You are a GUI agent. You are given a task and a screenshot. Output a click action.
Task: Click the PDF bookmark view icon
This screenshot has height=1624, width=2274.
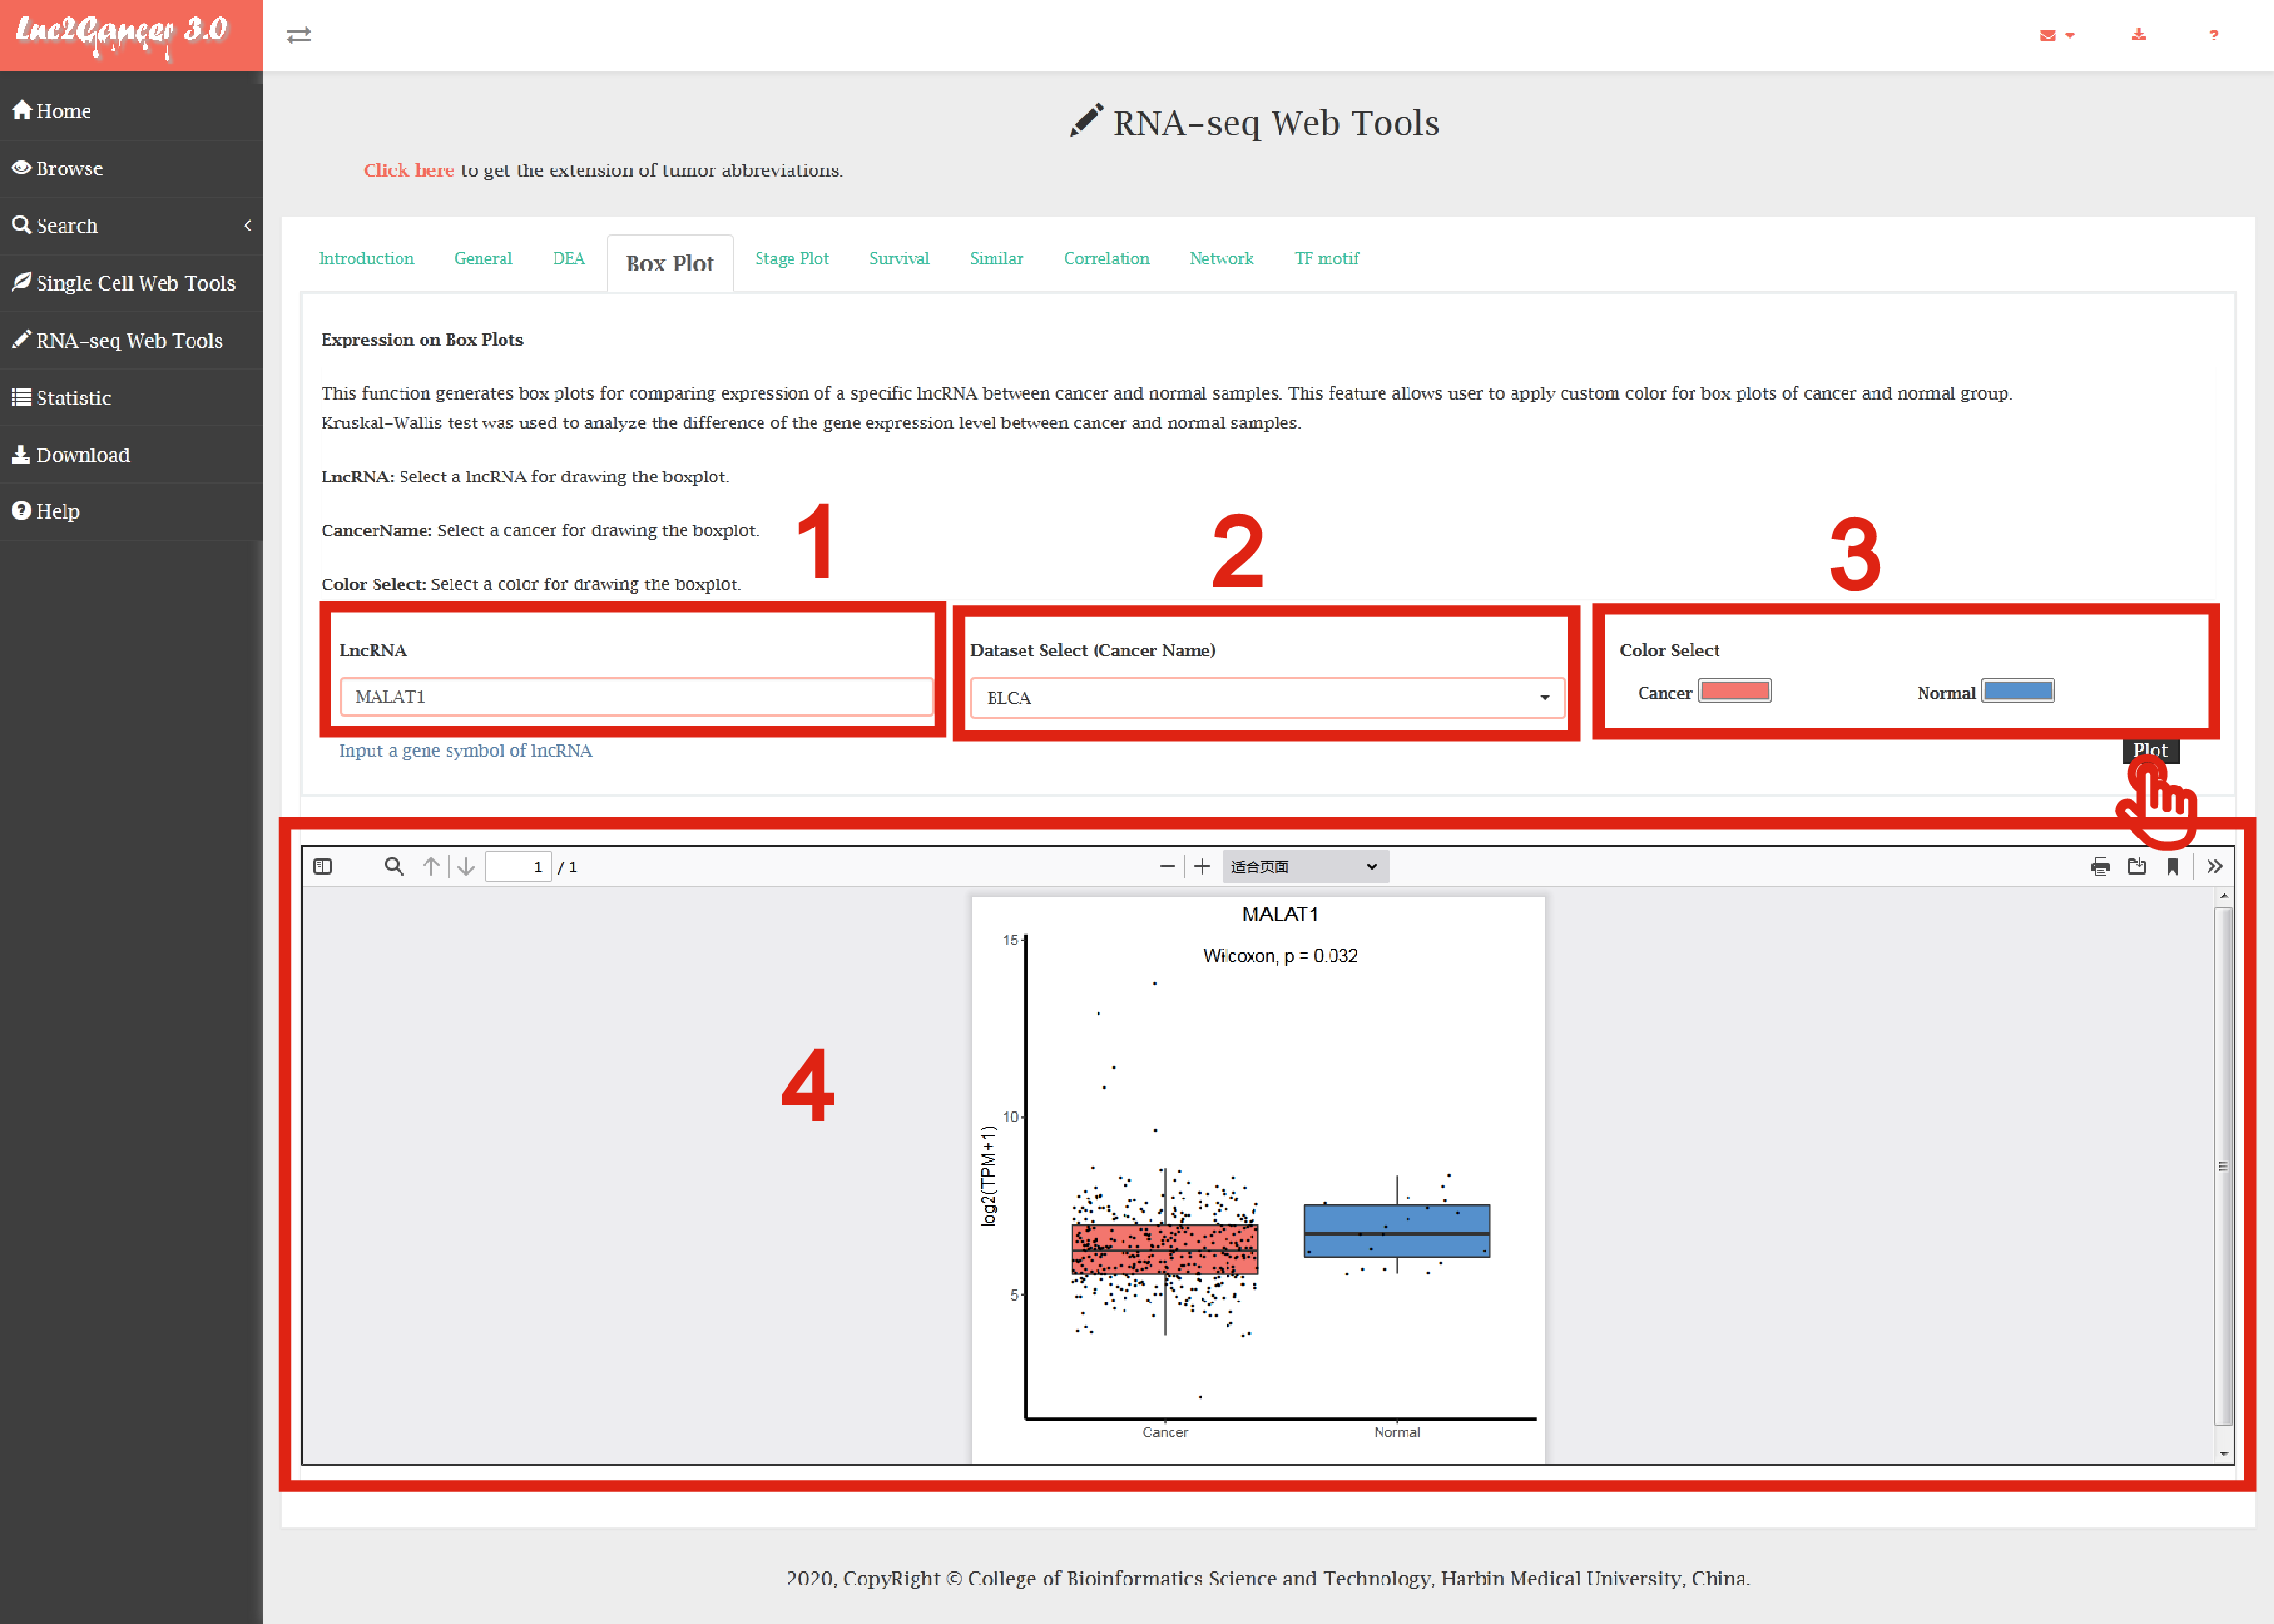pyautogui.click(x=2172, y=866)
